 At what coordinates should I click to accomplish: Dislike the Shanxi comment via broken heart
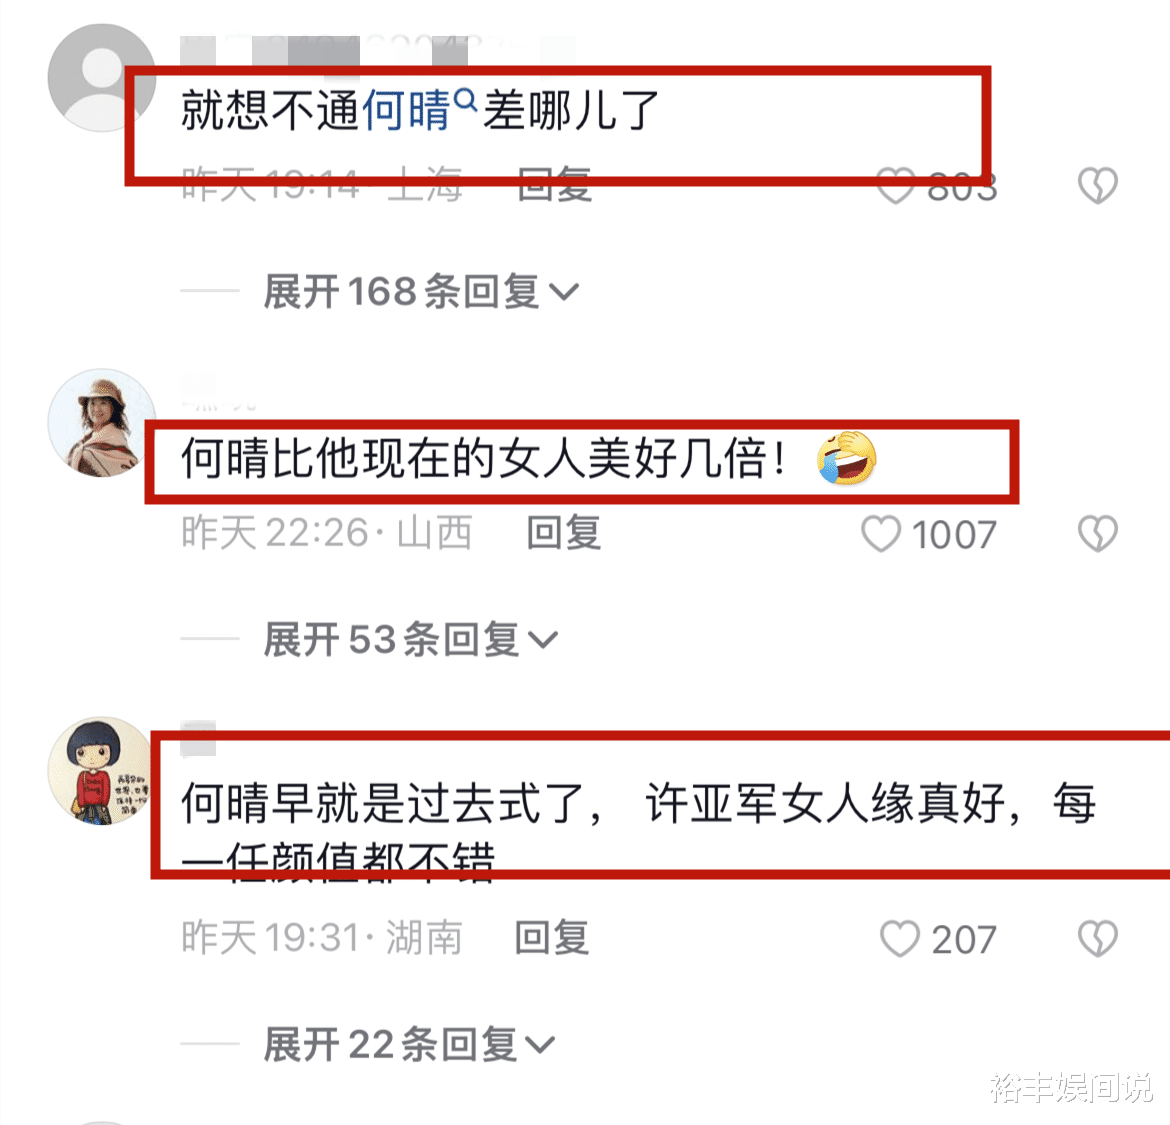(1098, 533)
